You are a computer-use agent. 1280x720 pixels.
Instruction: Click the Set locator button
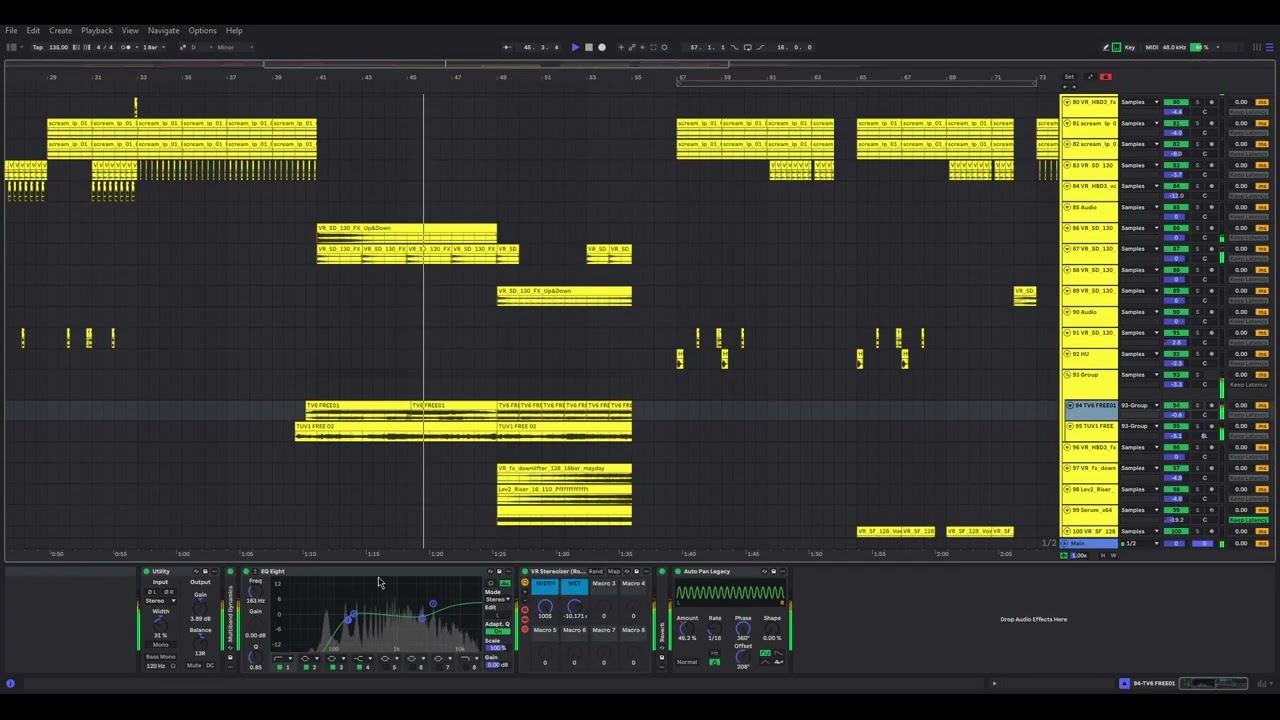click(x=1069, y=77)
